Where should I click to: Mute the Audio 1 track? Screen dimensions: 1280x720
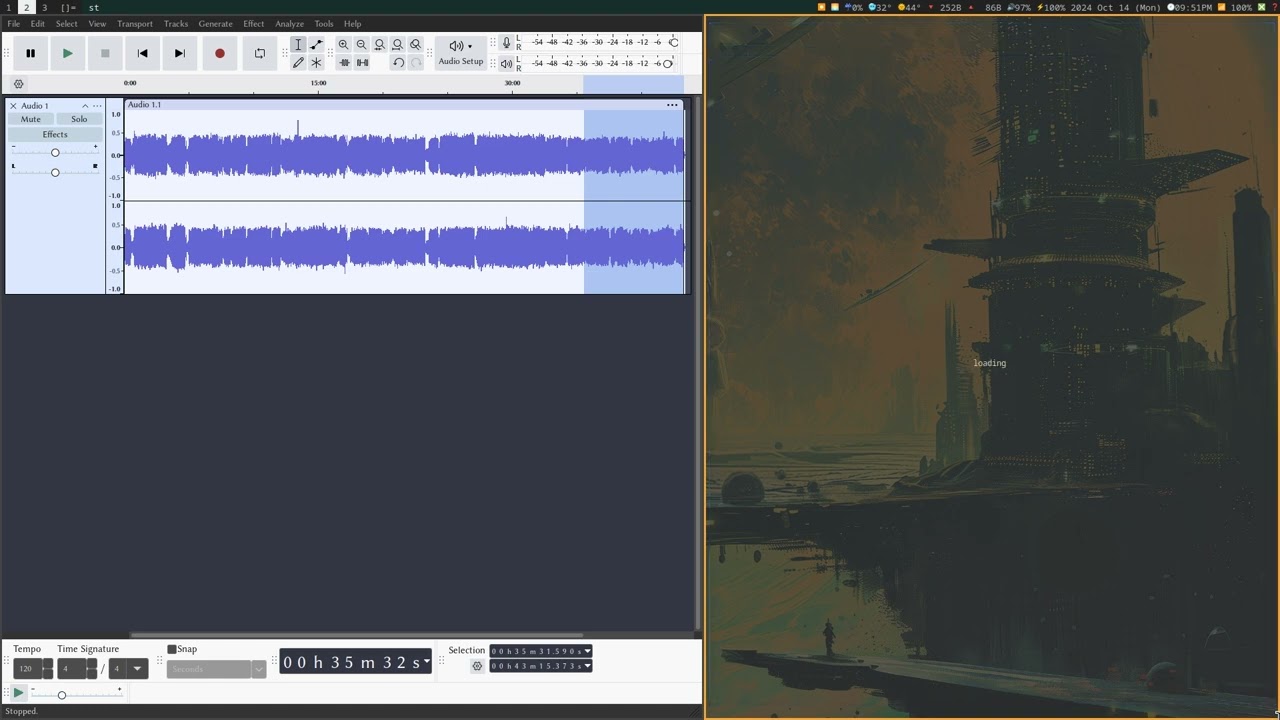31,119
